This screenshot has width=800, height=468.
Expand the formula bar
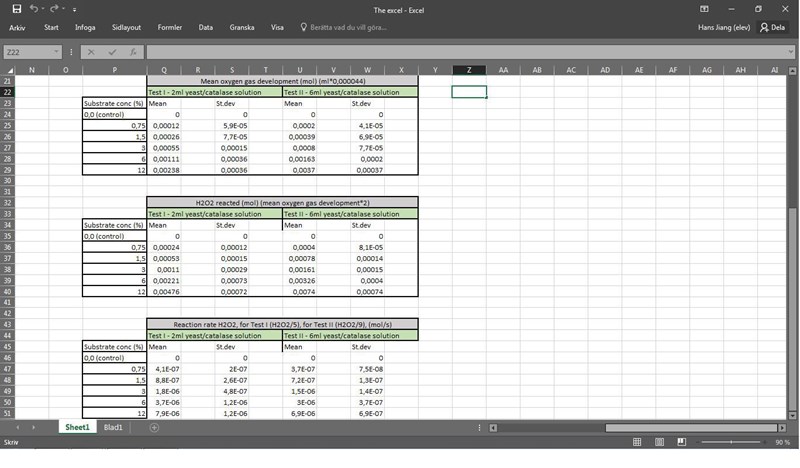(x=790, y=52)
